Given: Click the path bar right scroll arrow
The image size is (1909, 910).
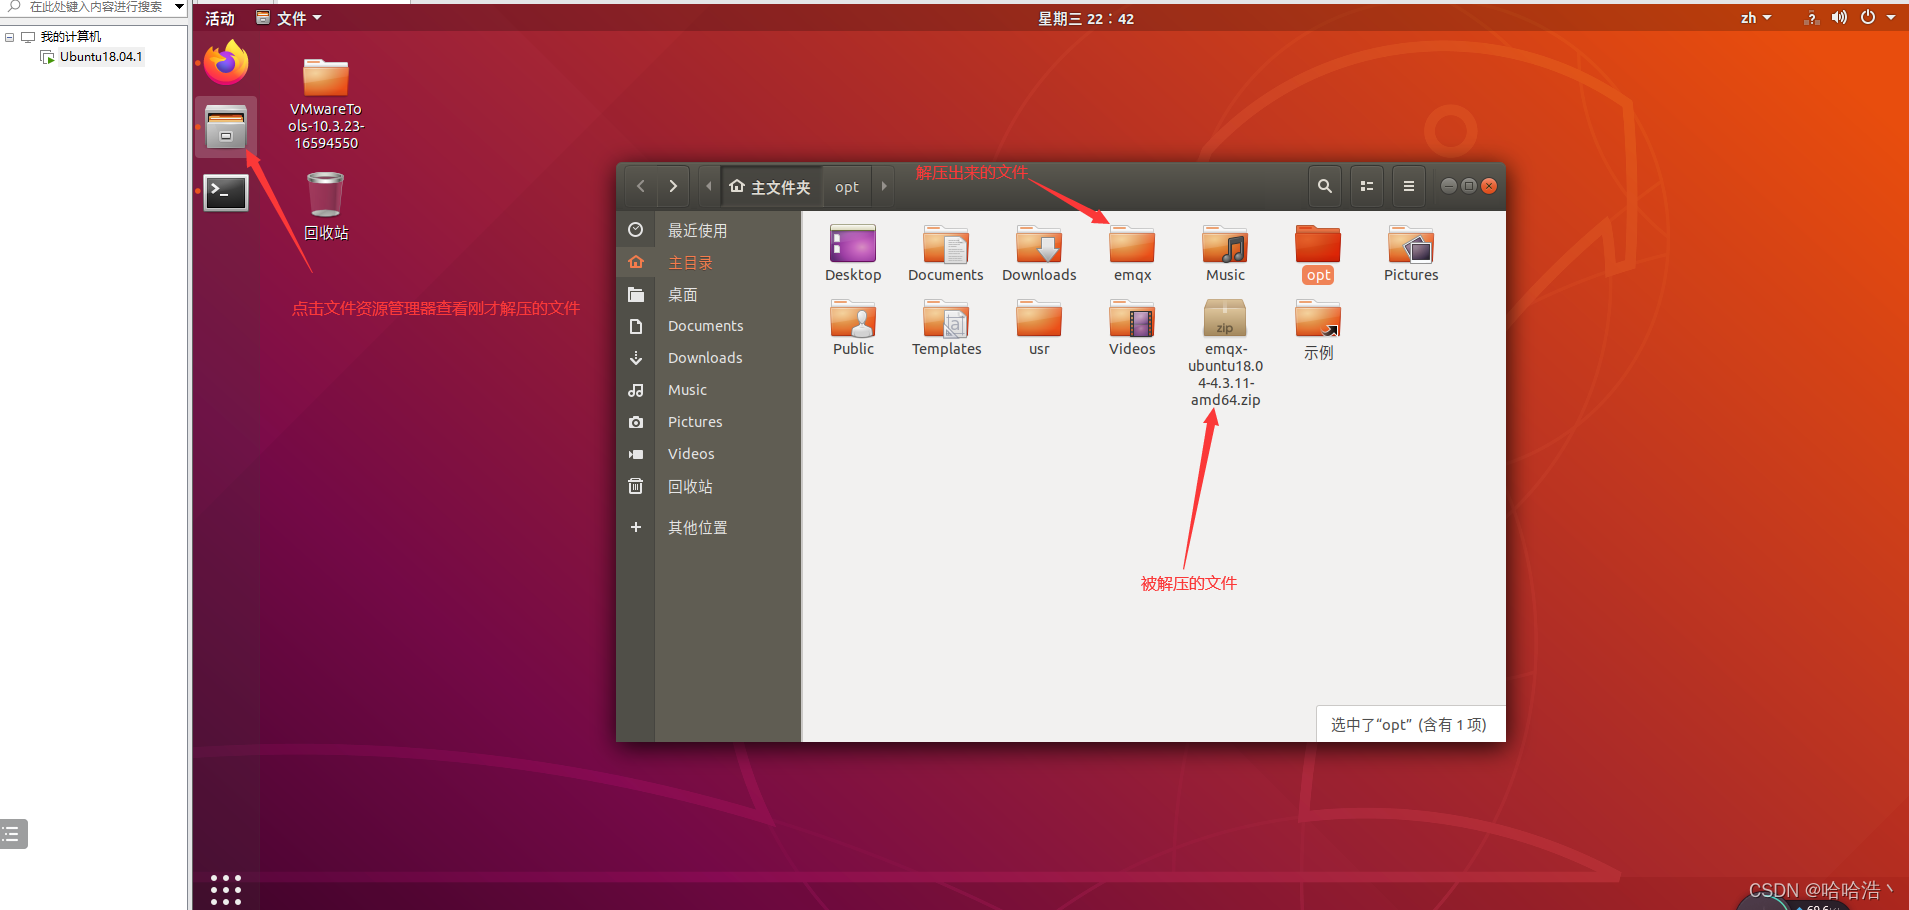Looking at the screenshot, I should [x=884, y=186].
